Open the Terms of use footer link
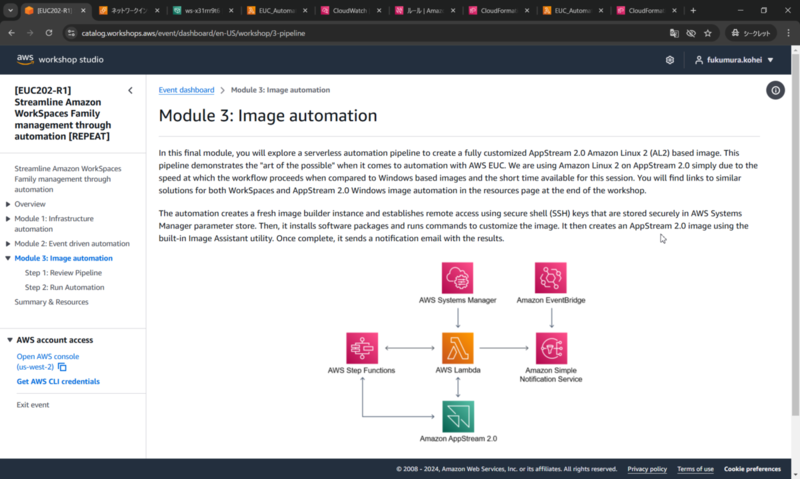The width and height of the screenshot is (800, 479). [695, 469]
